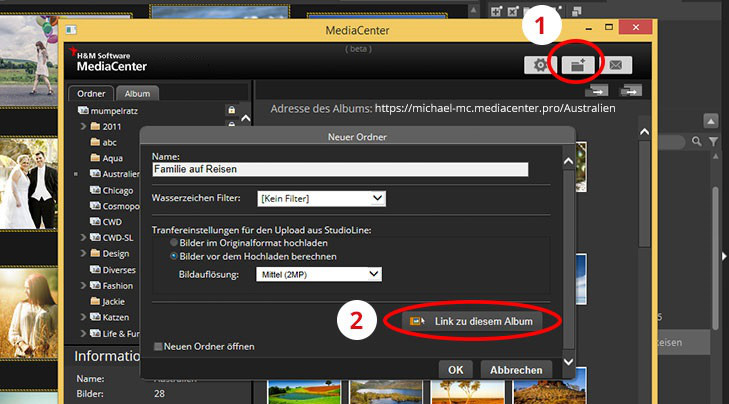Switch to the Album tab
Image resolution: width=729 pixels, height=404 pixels.
pos(140,94)
